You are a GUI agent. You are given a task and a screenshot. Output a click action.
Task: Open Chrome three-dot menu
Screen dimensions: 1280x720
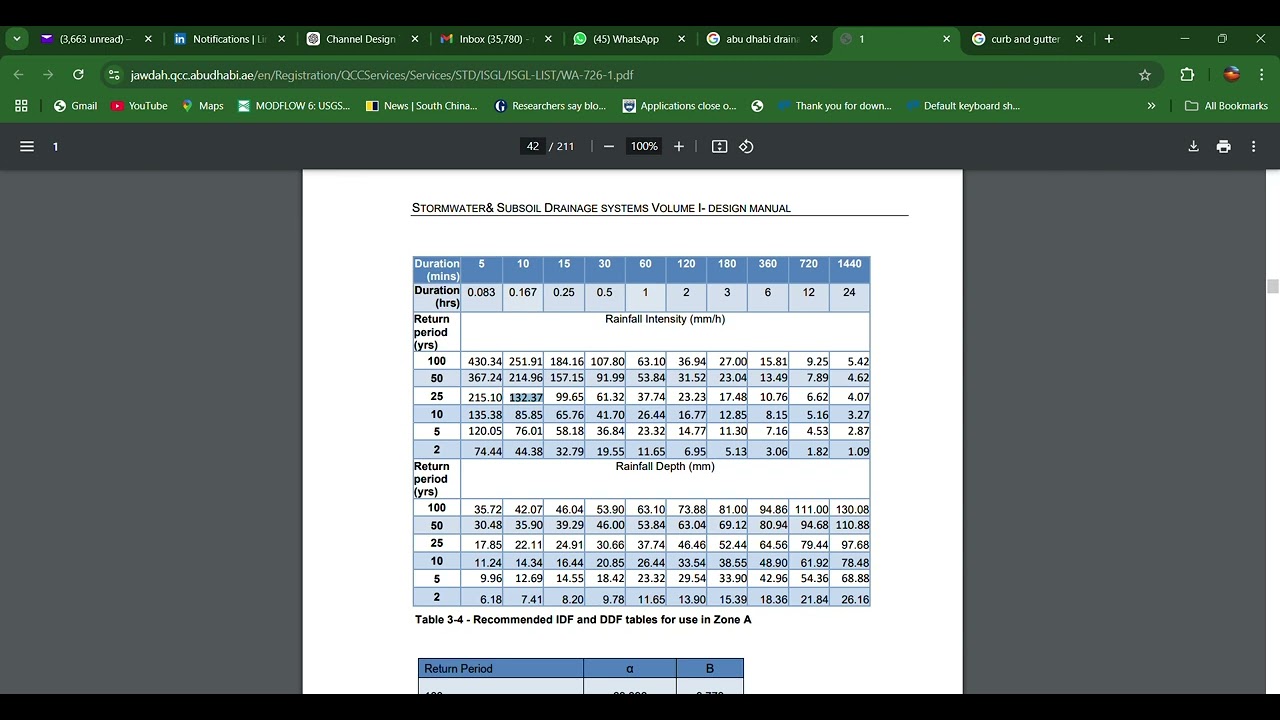[x=1261, y=75]
